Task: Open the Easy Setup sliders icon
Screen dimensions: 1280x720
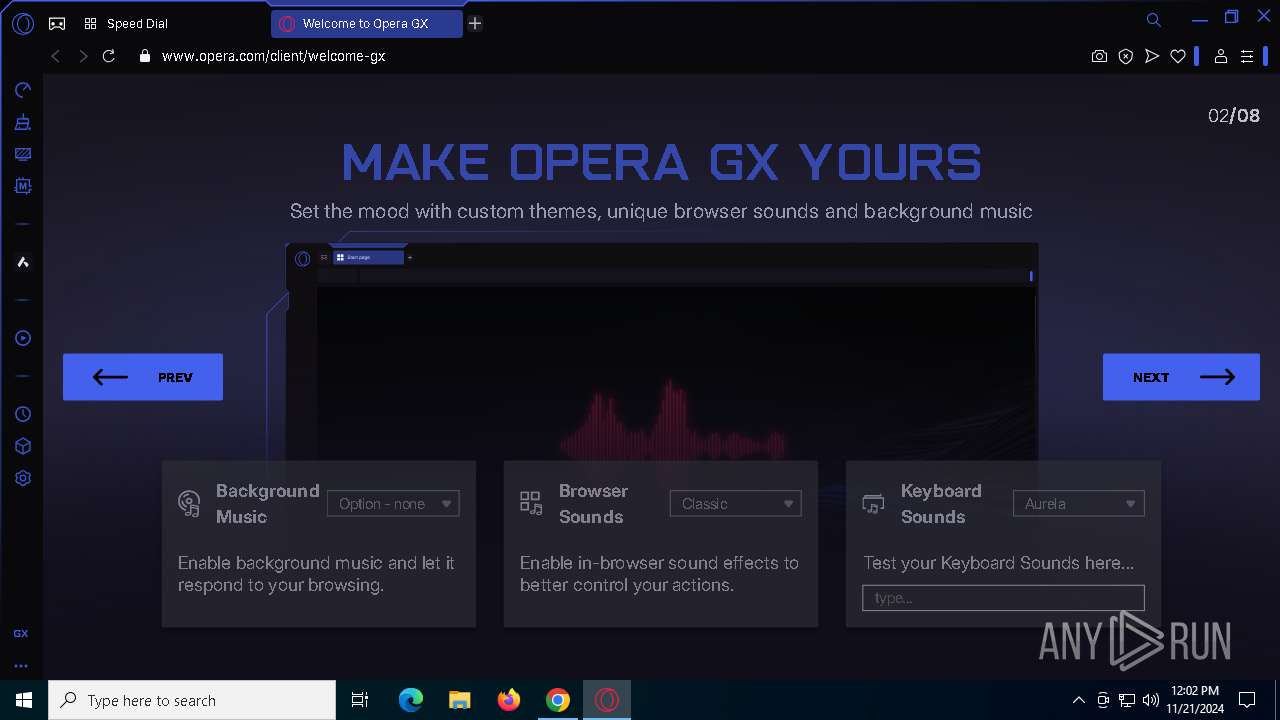Action: (x=1247, y=56)
